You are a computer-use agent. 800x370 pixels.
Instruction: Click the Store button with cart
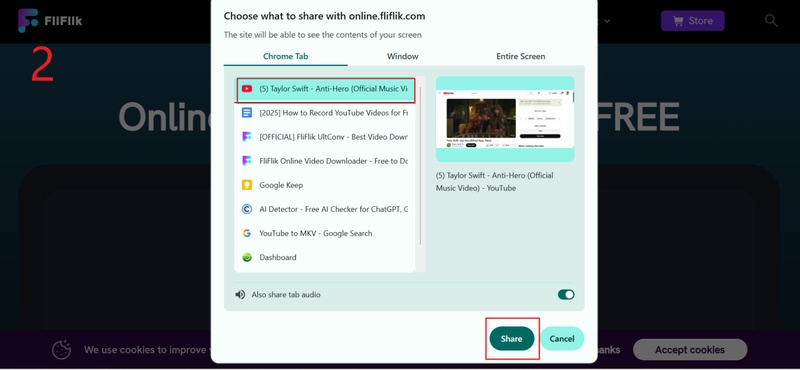click(692, 21)
